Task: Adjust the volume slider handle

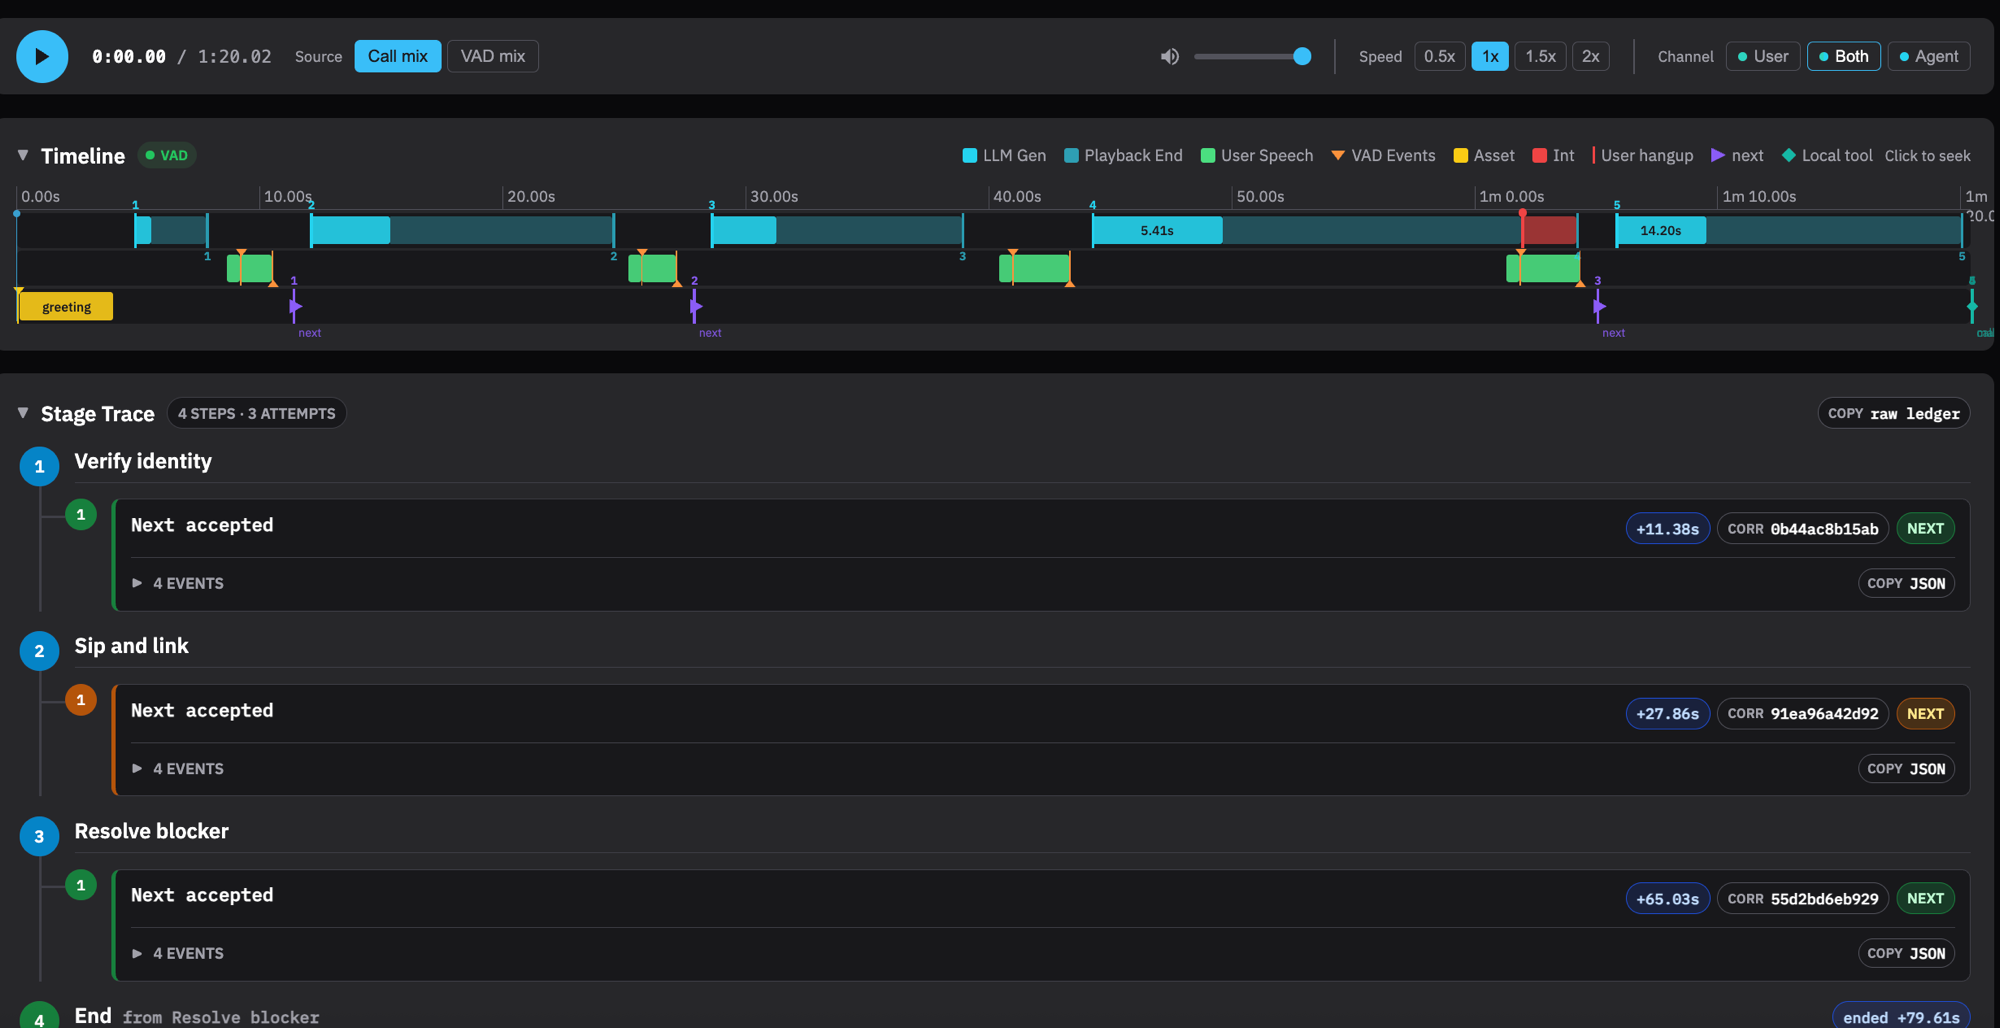Action: point(1302,56)
